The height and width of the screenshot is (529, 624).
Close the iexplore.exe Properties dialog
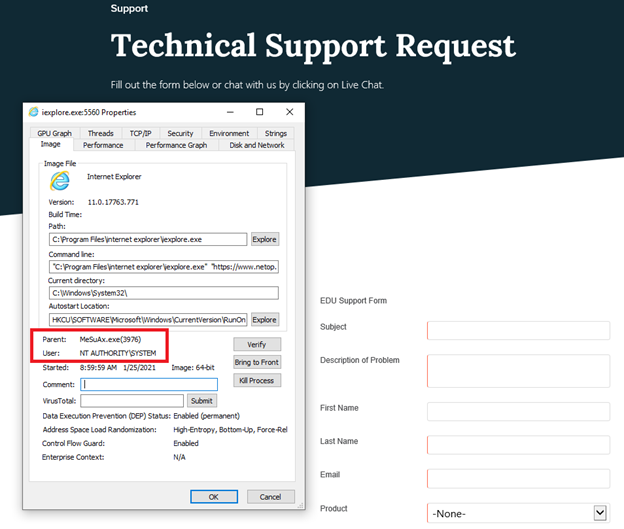[289, 112]
